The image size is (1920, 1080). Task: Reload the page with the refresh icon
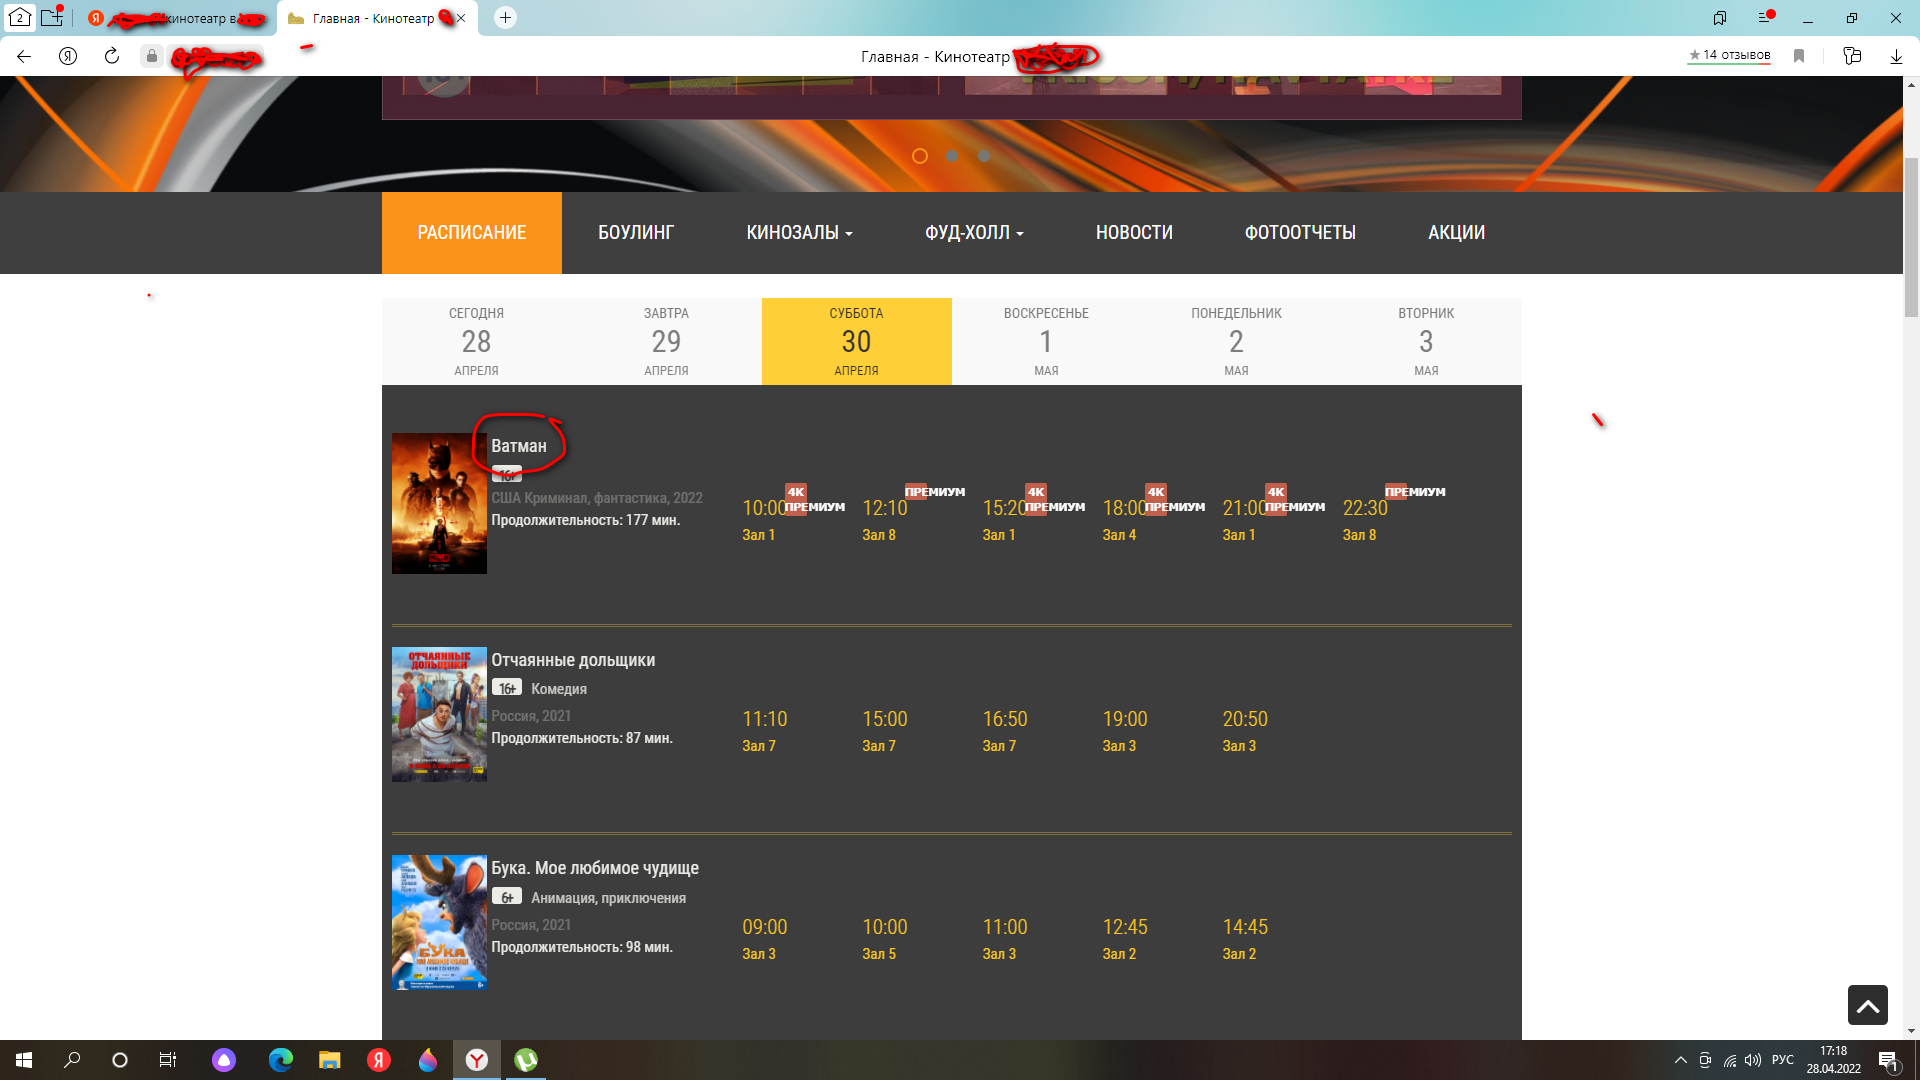(112, 56)
